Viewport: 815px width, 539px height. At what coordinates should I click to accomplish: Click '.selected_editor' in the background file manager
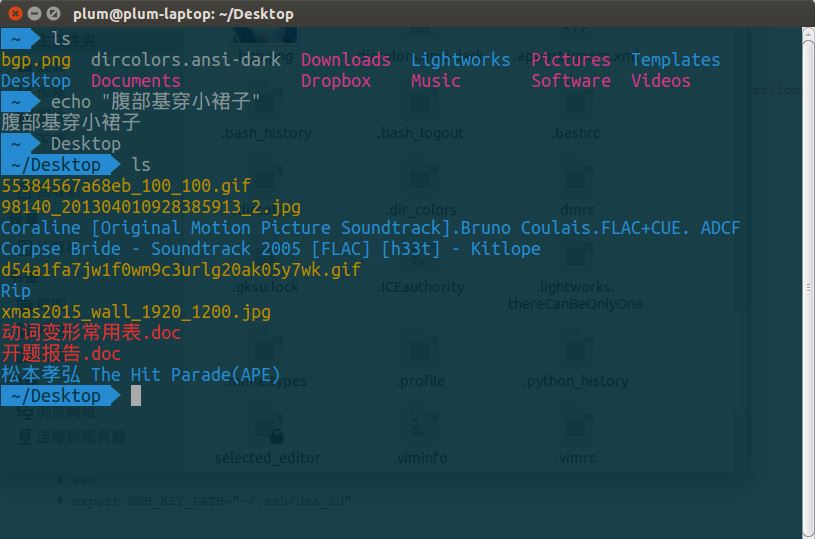click(x=266, y=458)
